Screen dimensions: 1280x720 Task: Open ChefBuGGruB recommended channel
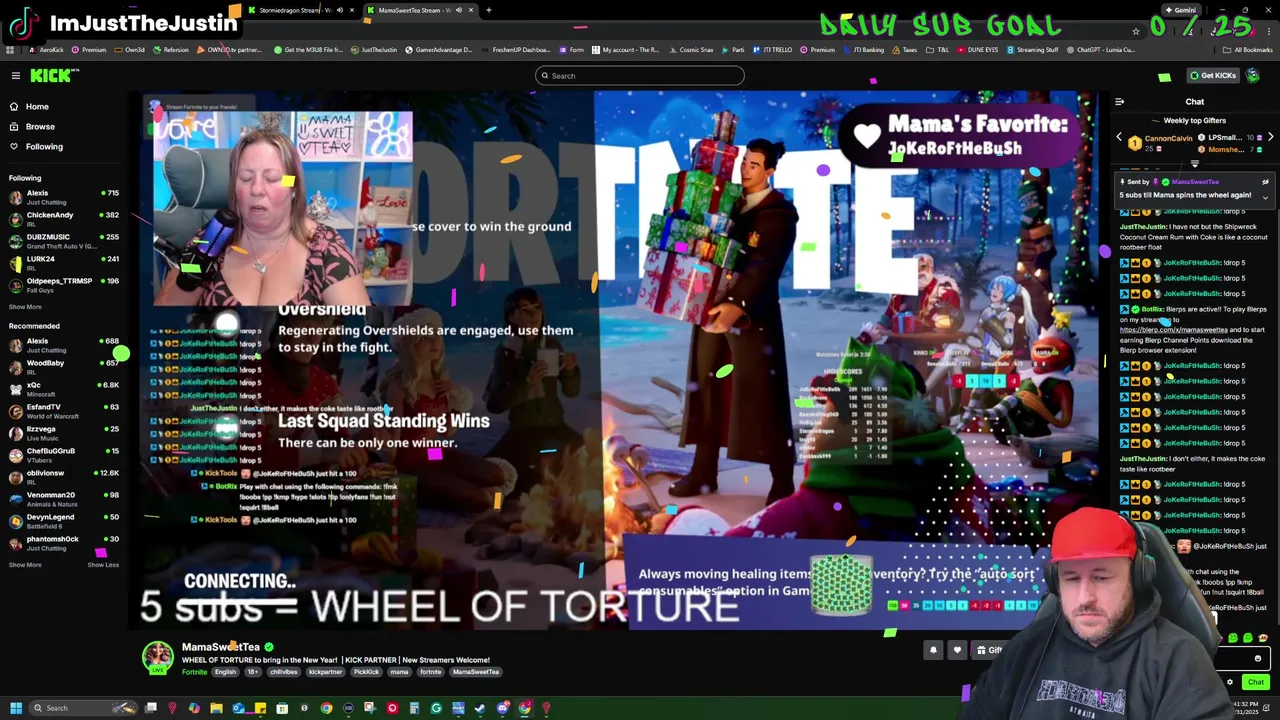pyautogui.click(x=62, y=454)
